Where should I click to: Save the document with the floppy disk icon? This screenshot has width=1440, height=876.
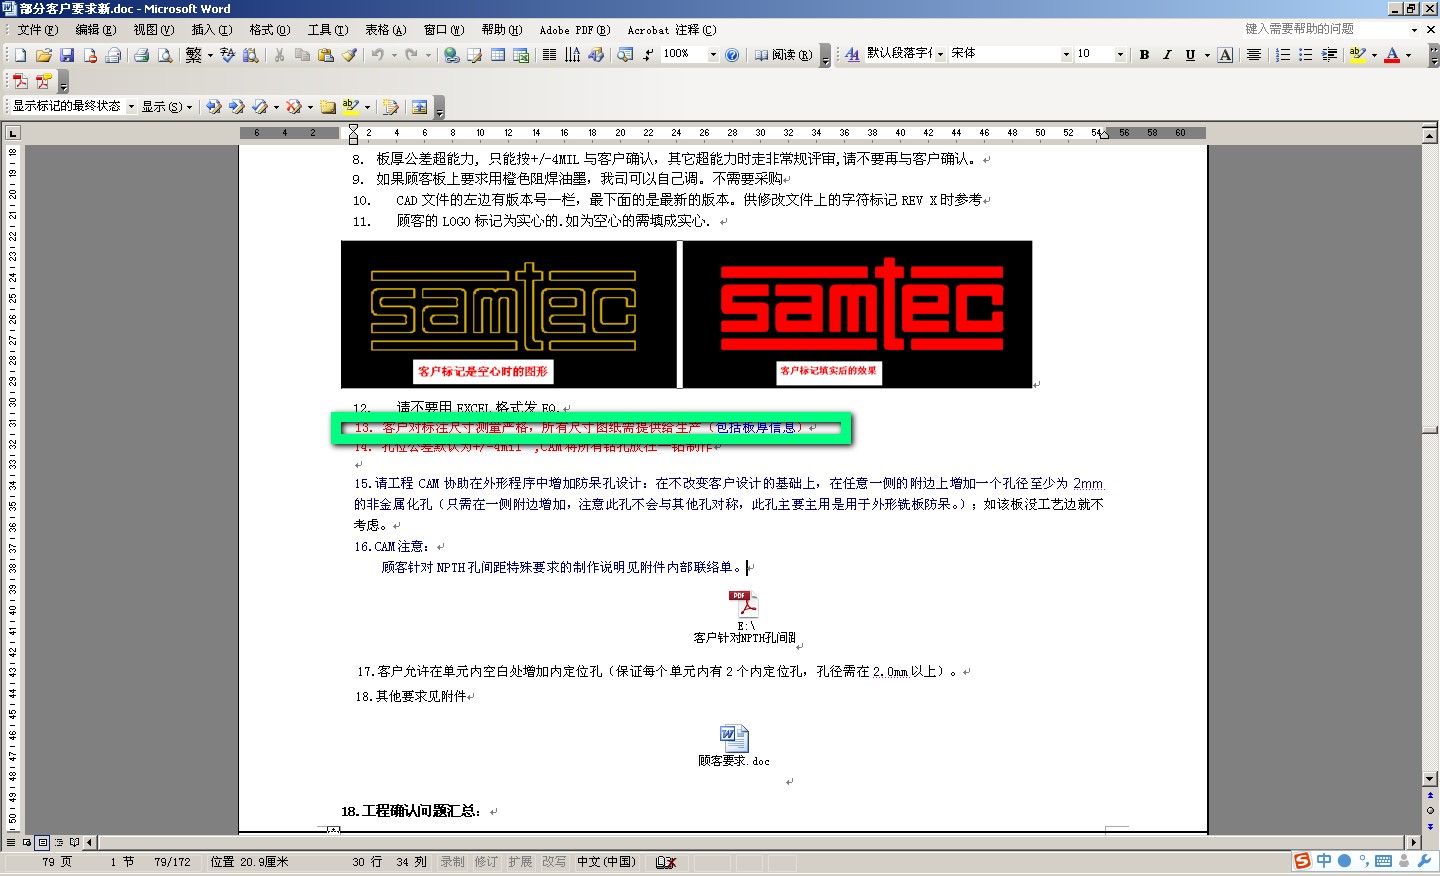(x=67, y=55)
